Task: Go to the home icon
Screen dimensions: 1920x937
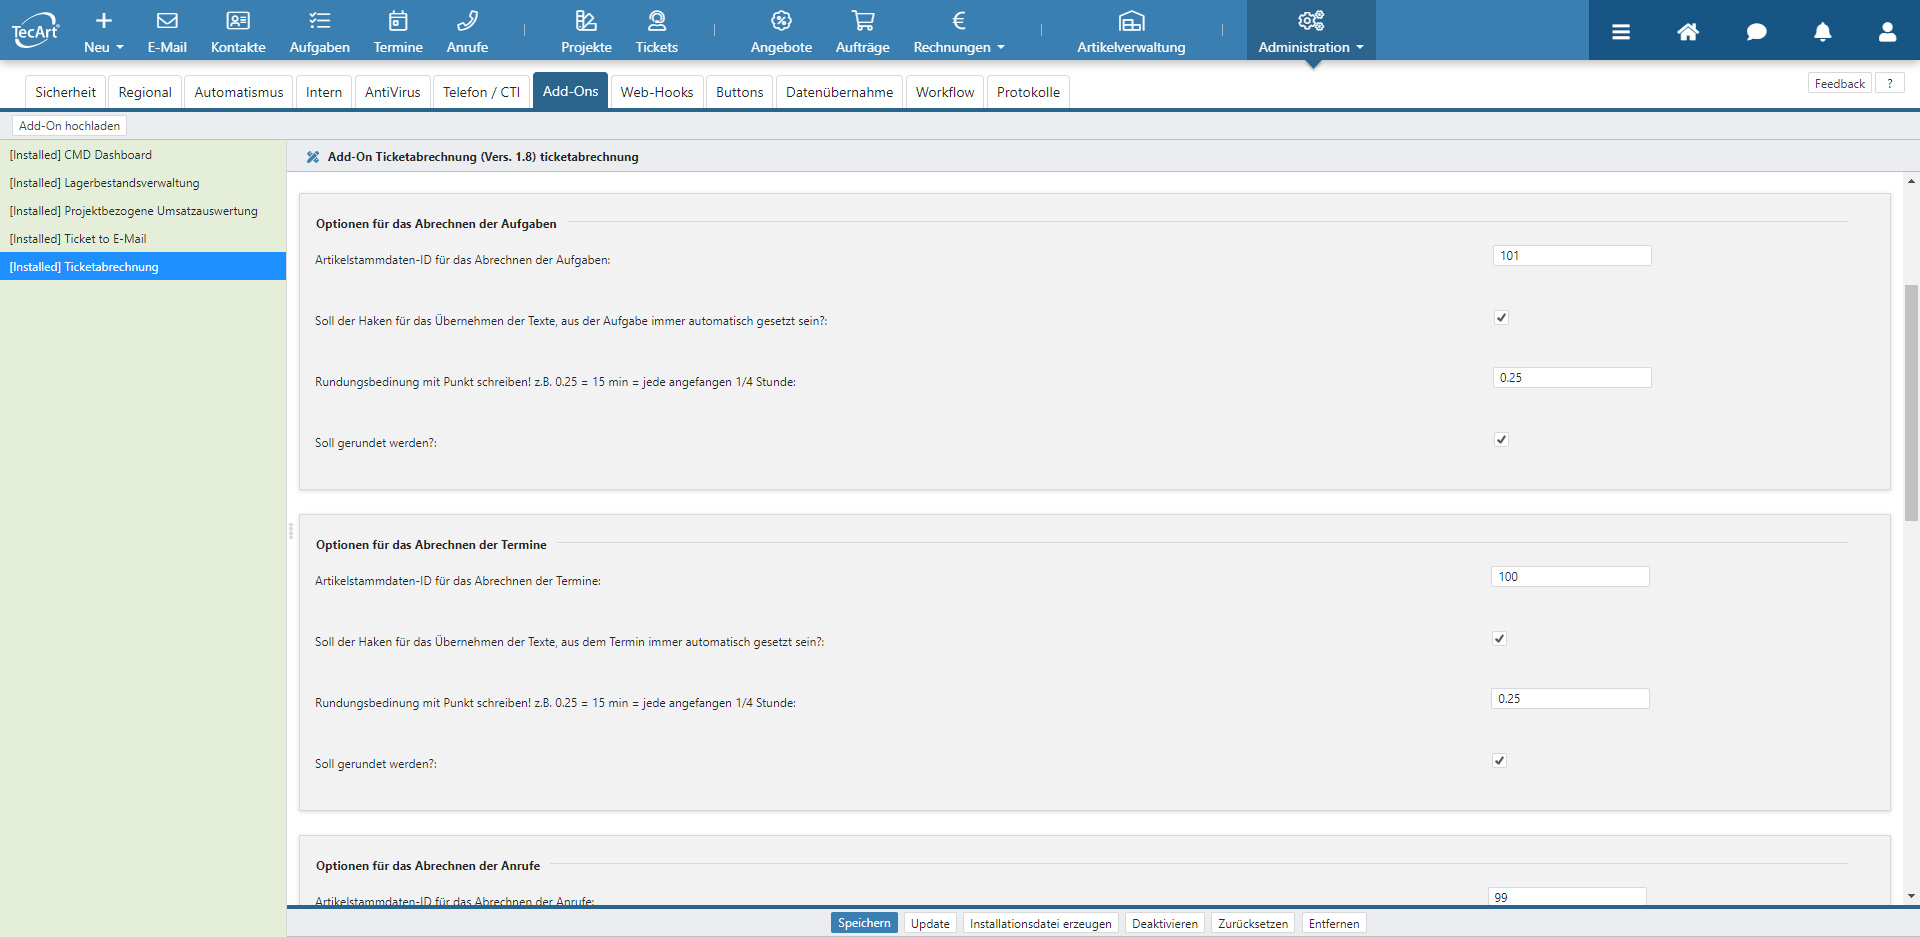Action: [x=1688, y=32]
